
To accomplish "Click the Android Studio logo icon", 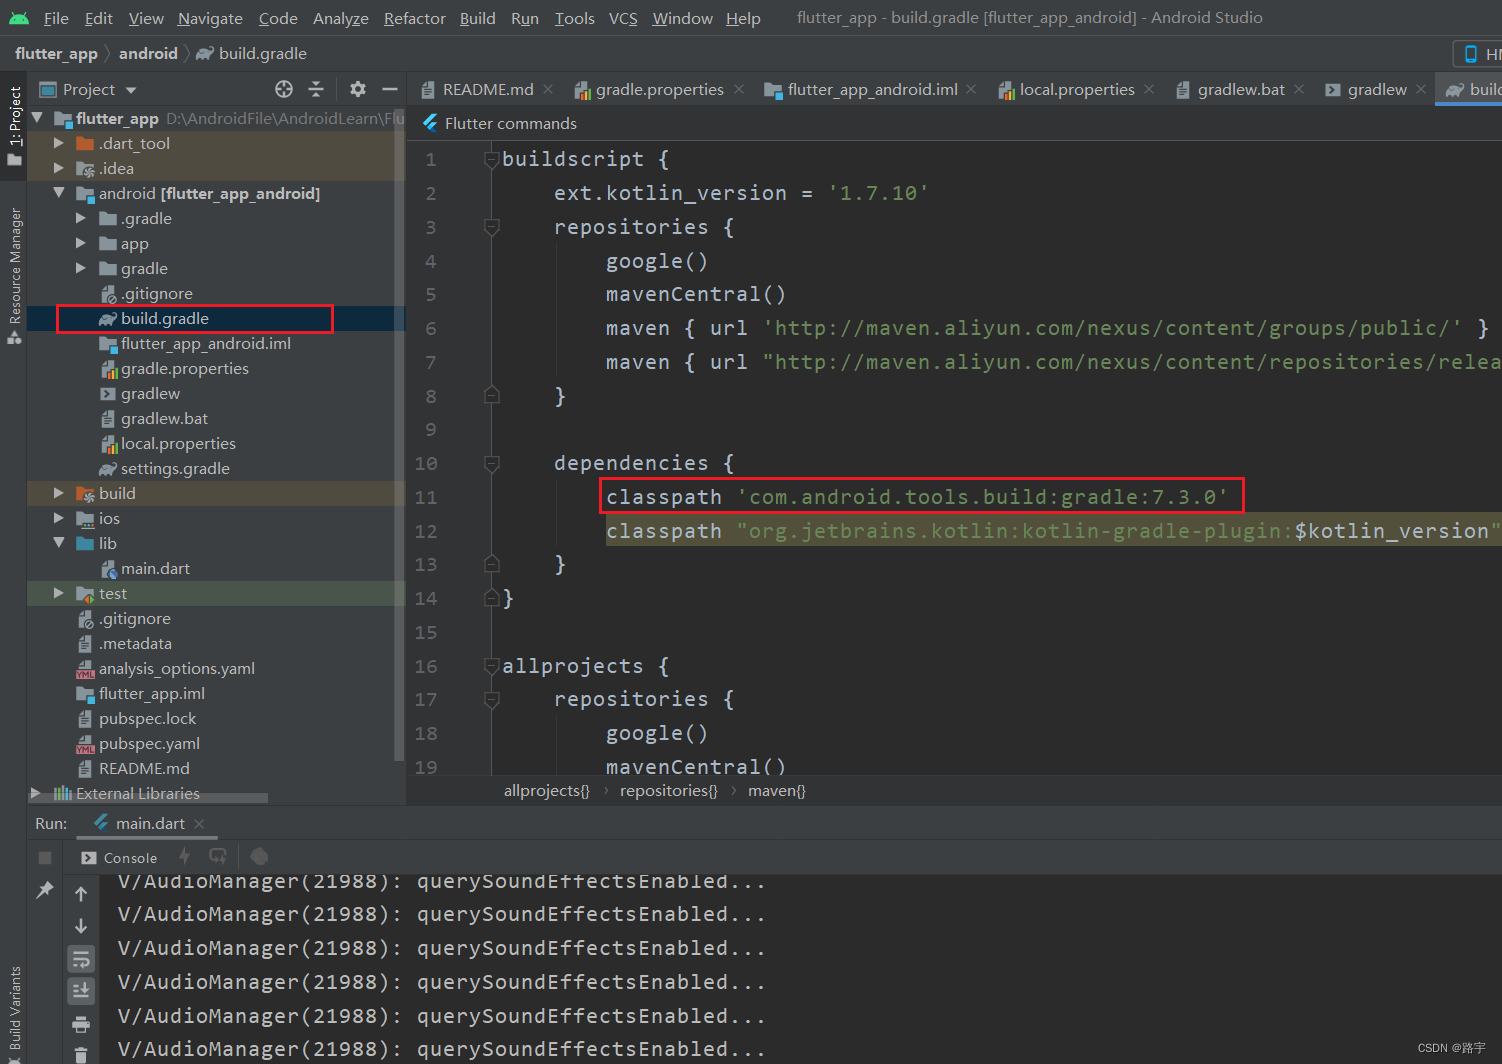I will click(x=19, y=18).
